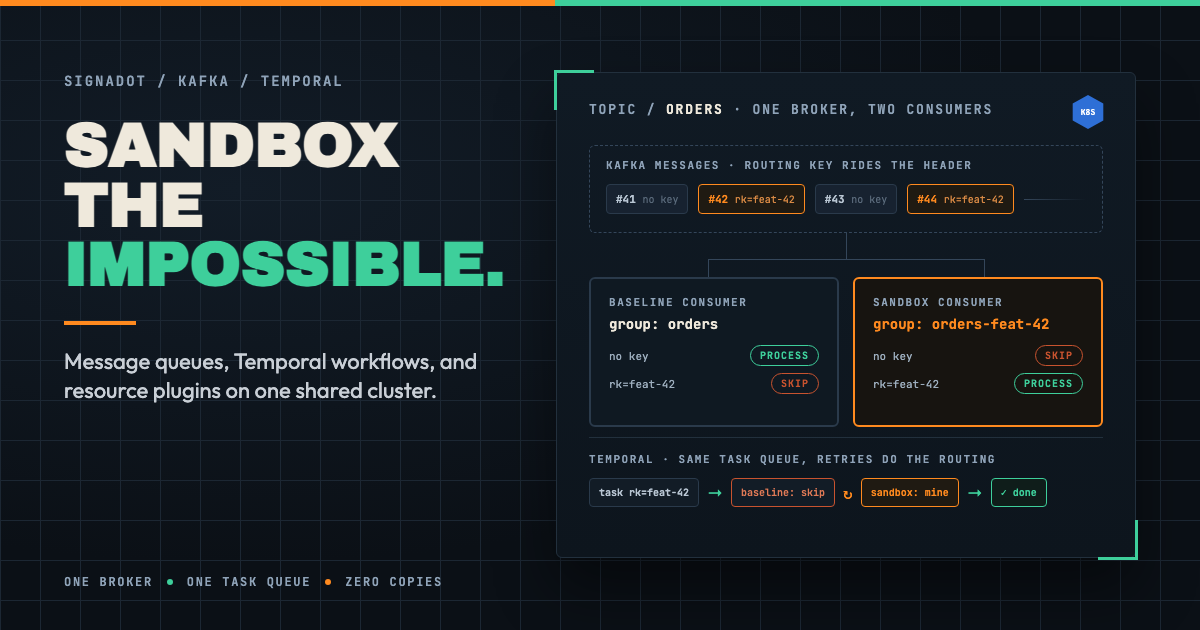
Task: Click PROCESS pill in Baseline Consumer card
Action: click(785, 356)
